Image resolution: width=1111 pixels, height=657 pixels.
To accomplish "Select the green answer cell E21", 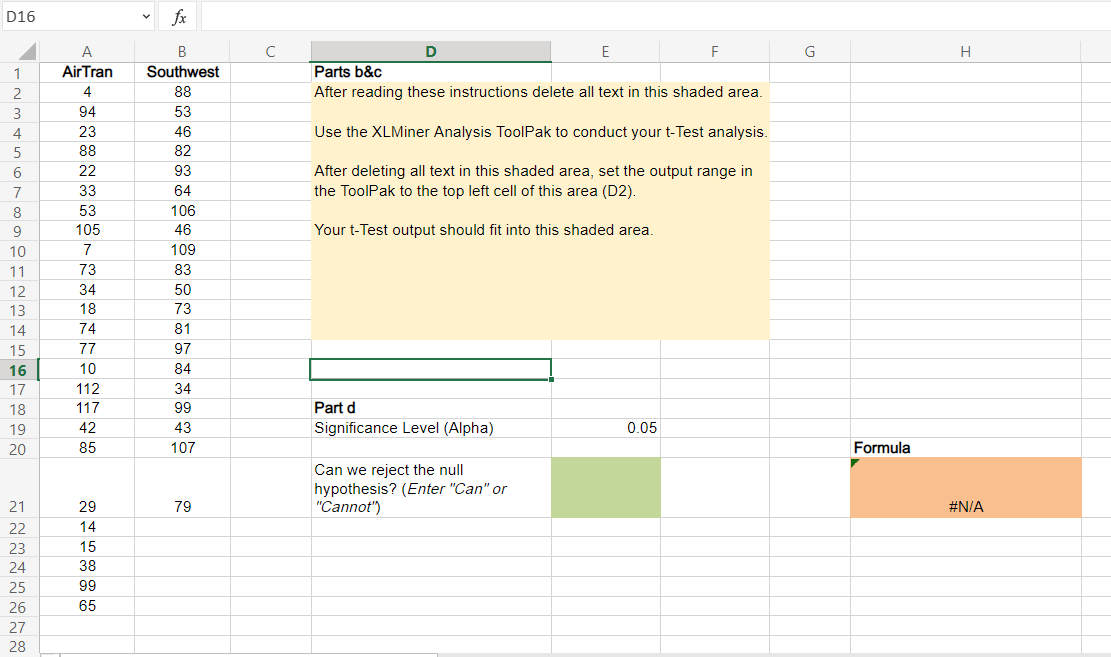I will tap(606, 488).
